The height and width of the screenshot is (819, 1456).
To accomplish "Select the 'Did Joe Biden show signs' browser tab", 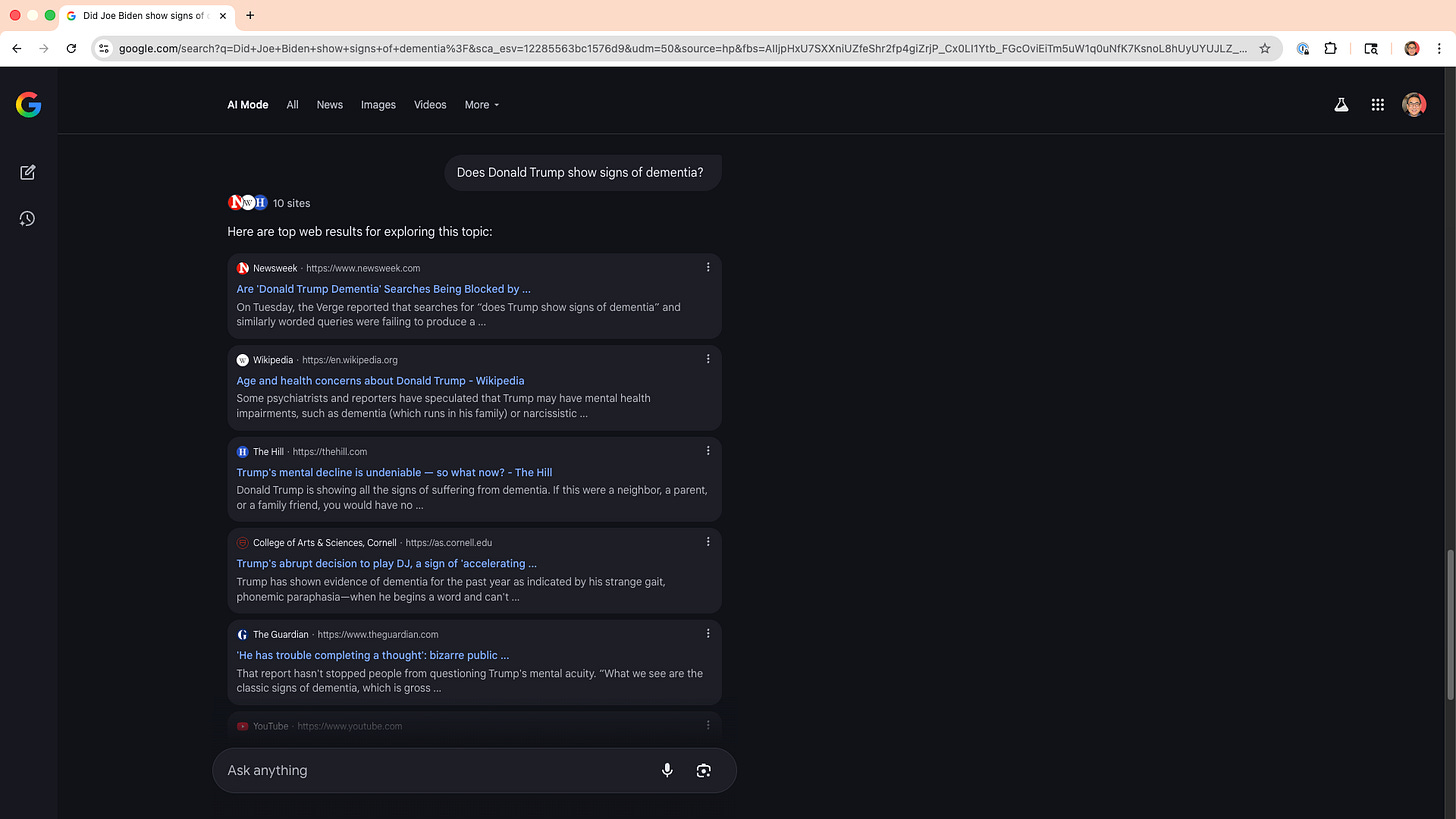I will [147, 16].
